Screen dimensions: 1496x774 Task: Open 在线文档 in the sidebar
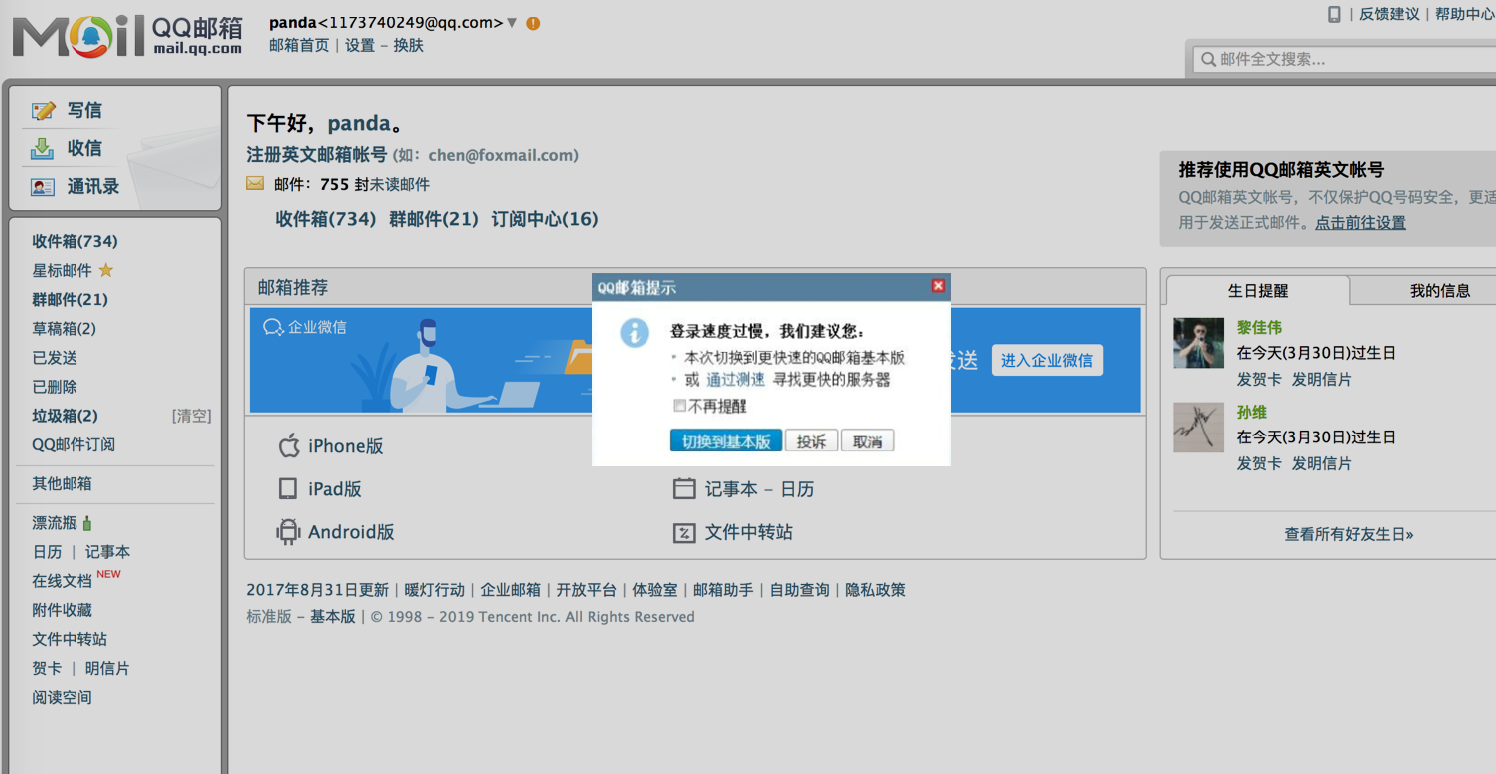pyautogui.click(x=62, y=581)
